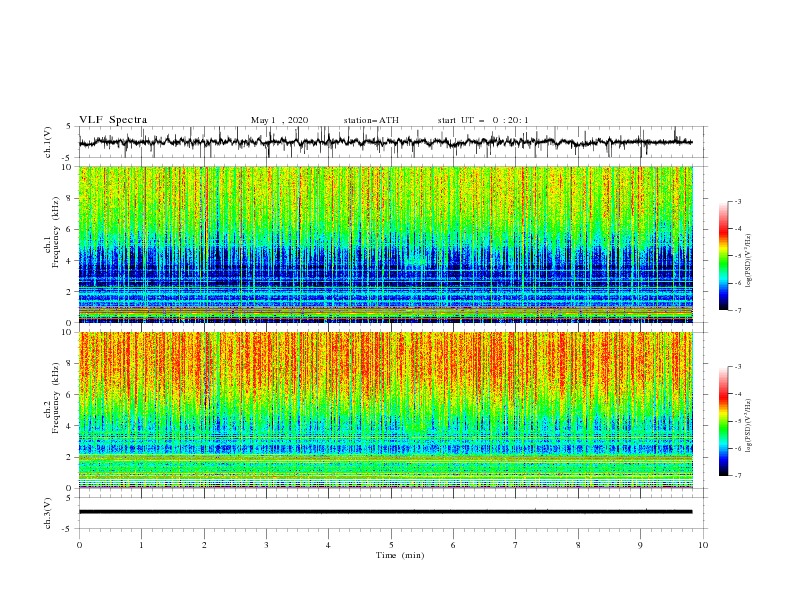Viewport: 792px width, 612px height.
Task: Click the "3" tick on the time axis
Action: [x=266, y=545]
